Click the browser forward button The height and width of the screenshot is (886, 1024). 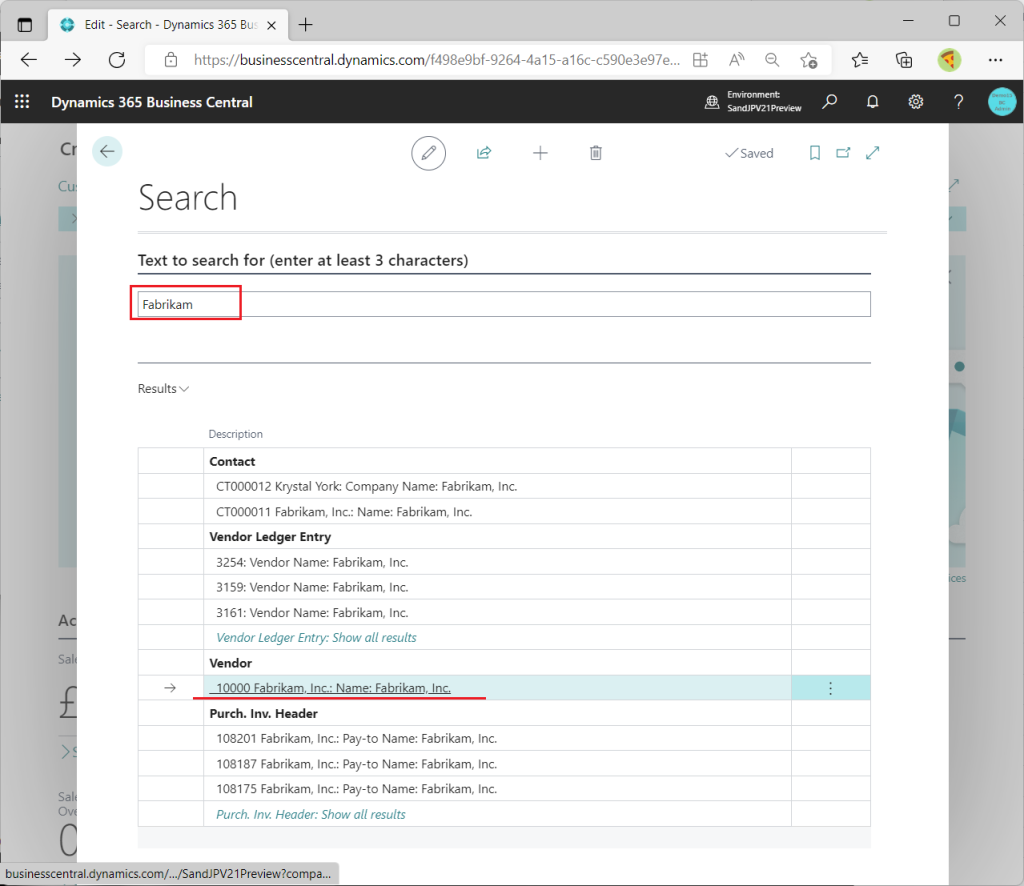coord(73,60)
